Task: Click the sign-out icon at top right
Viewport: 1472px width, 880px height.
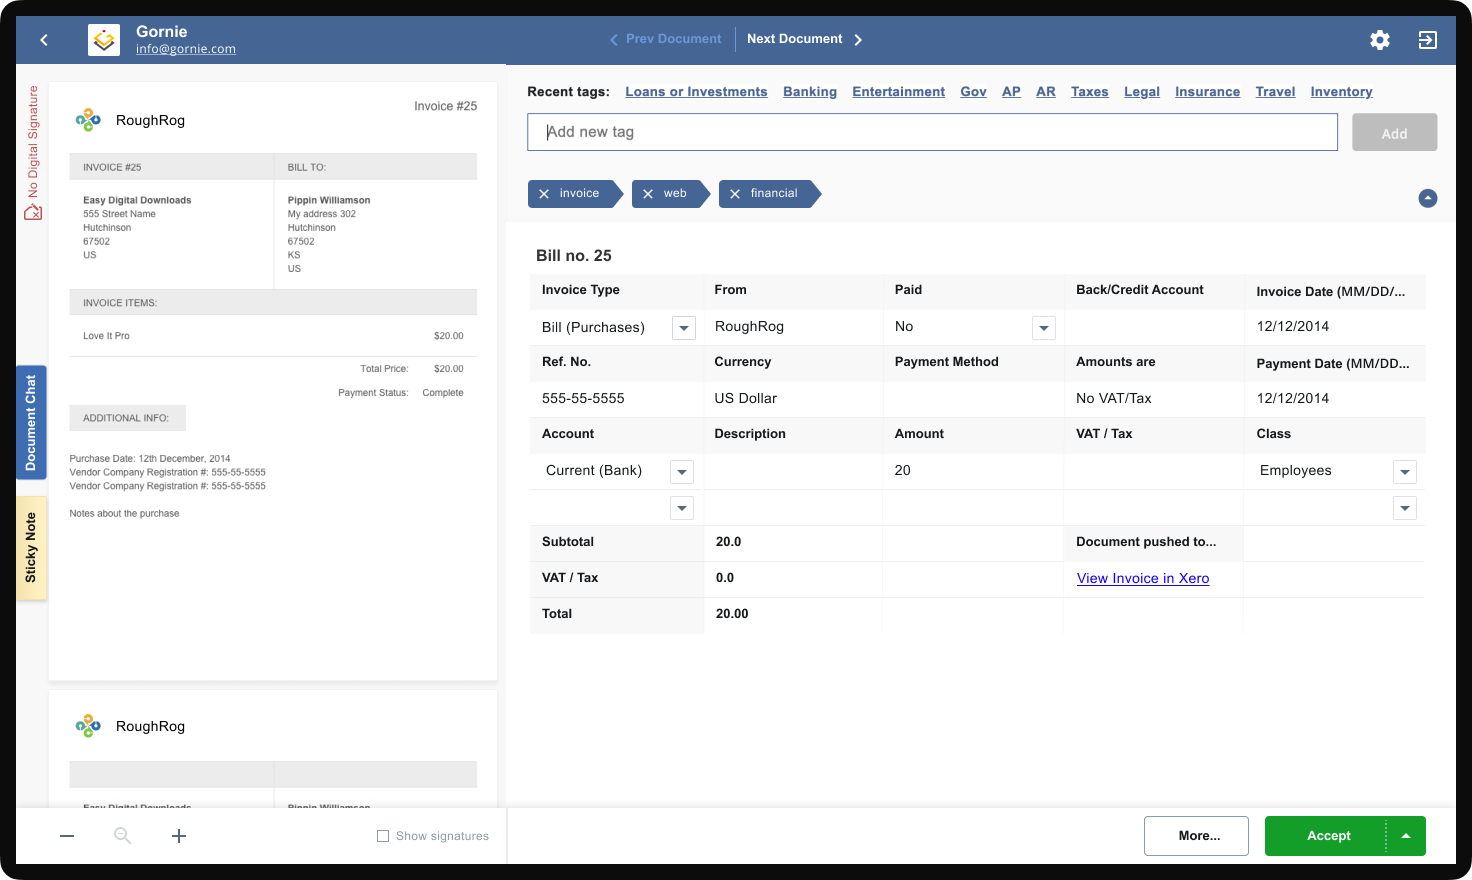Action: (1428, 40)
